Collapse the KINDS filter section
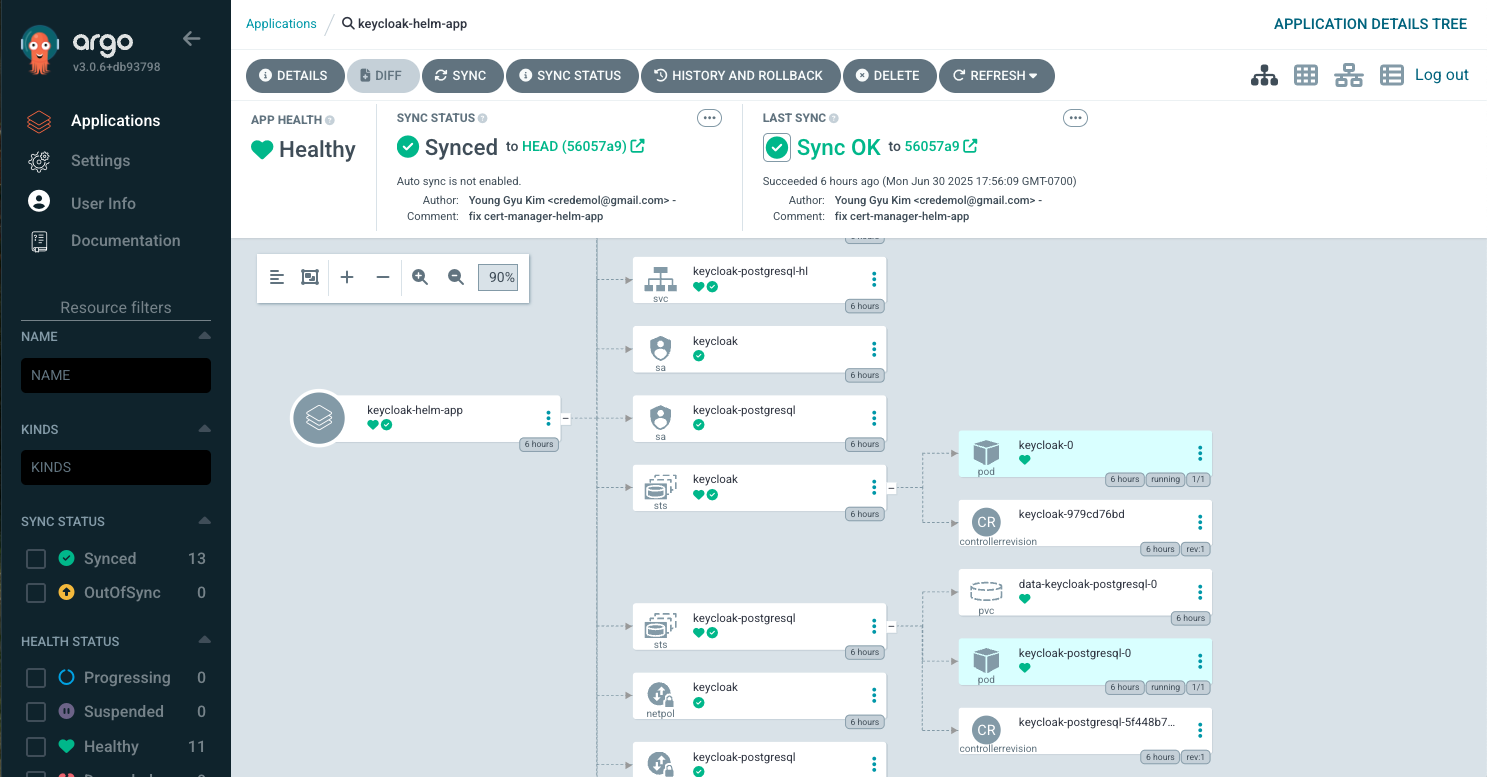This screenshot has width=1487, height=777. (x=204, y=429)
